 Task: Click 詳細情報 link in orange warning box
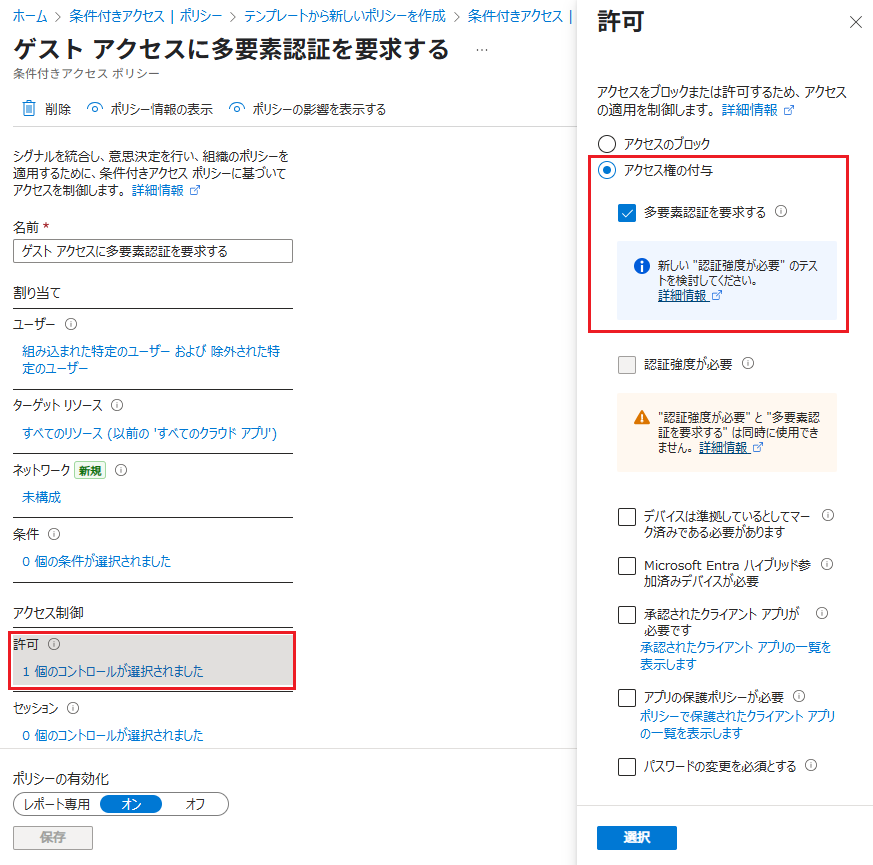tap(723, 448)
